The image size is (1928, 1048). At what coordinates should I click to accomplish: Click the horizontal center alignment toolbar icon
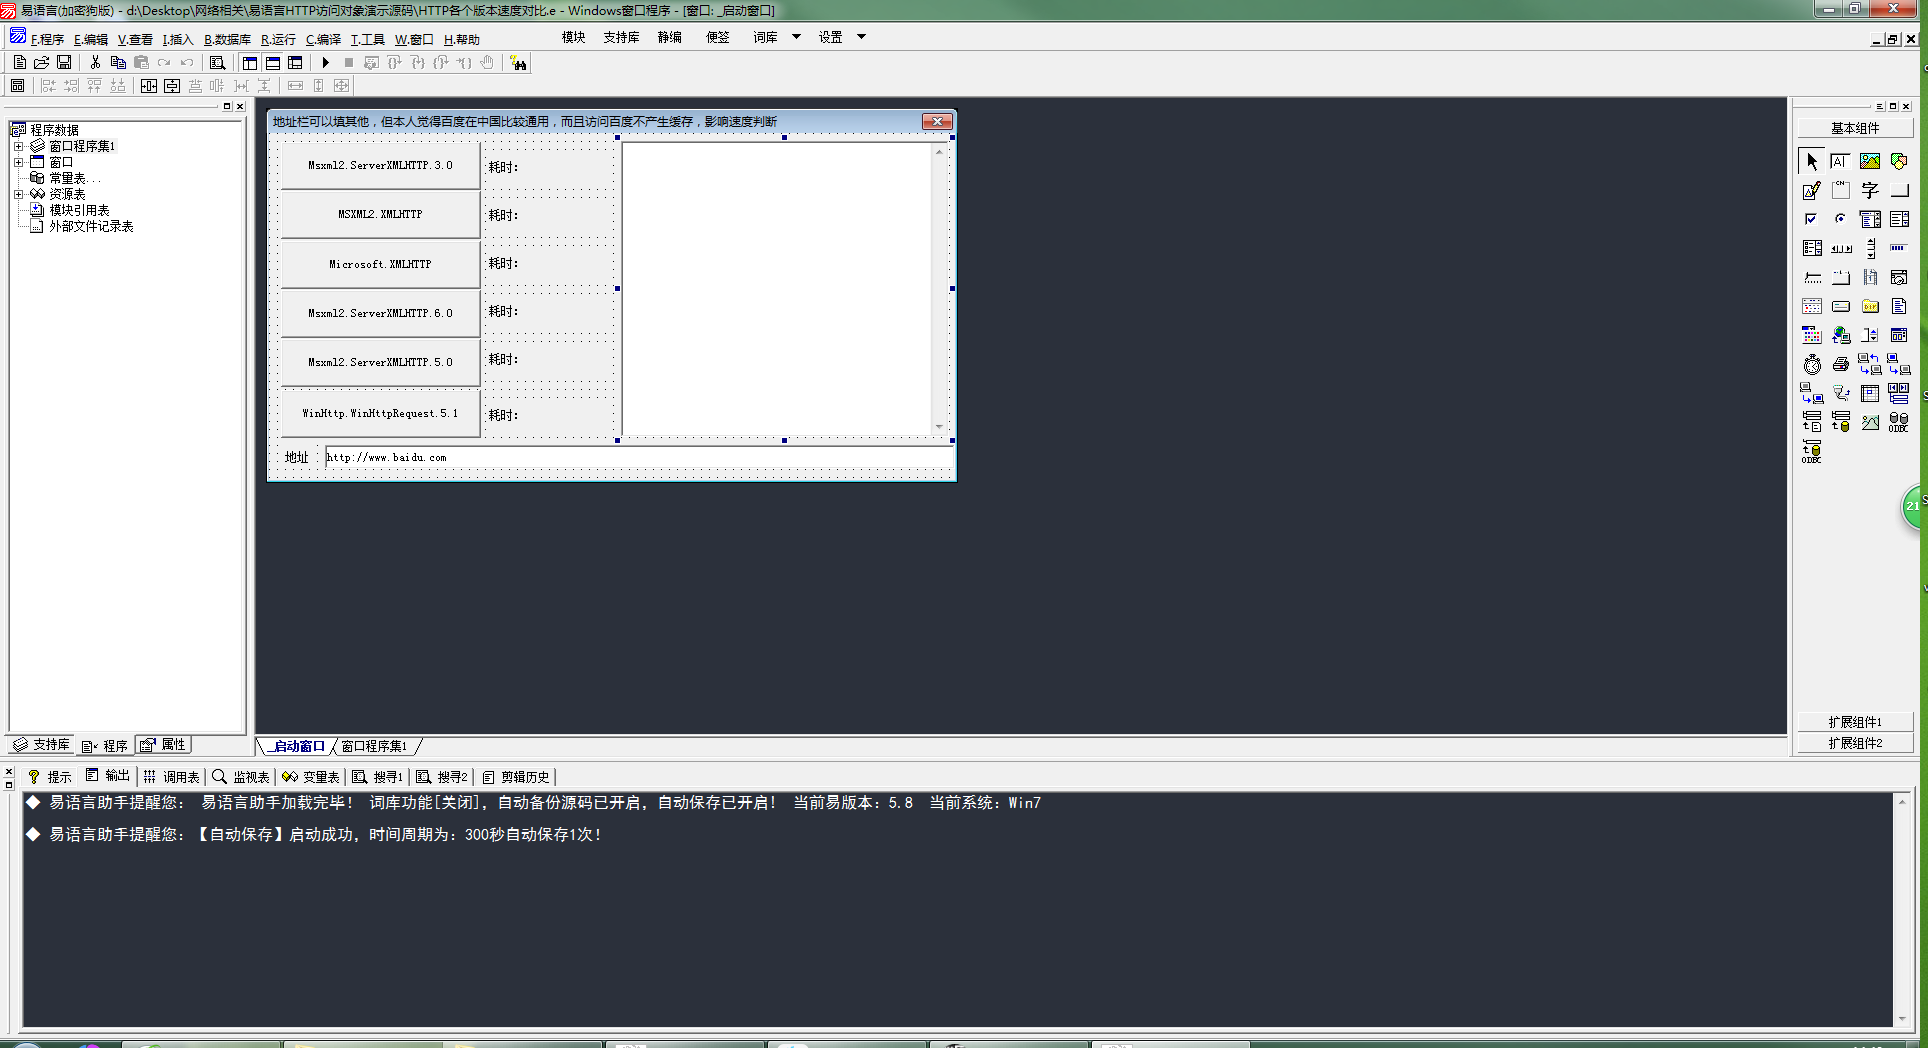point(148,86)
